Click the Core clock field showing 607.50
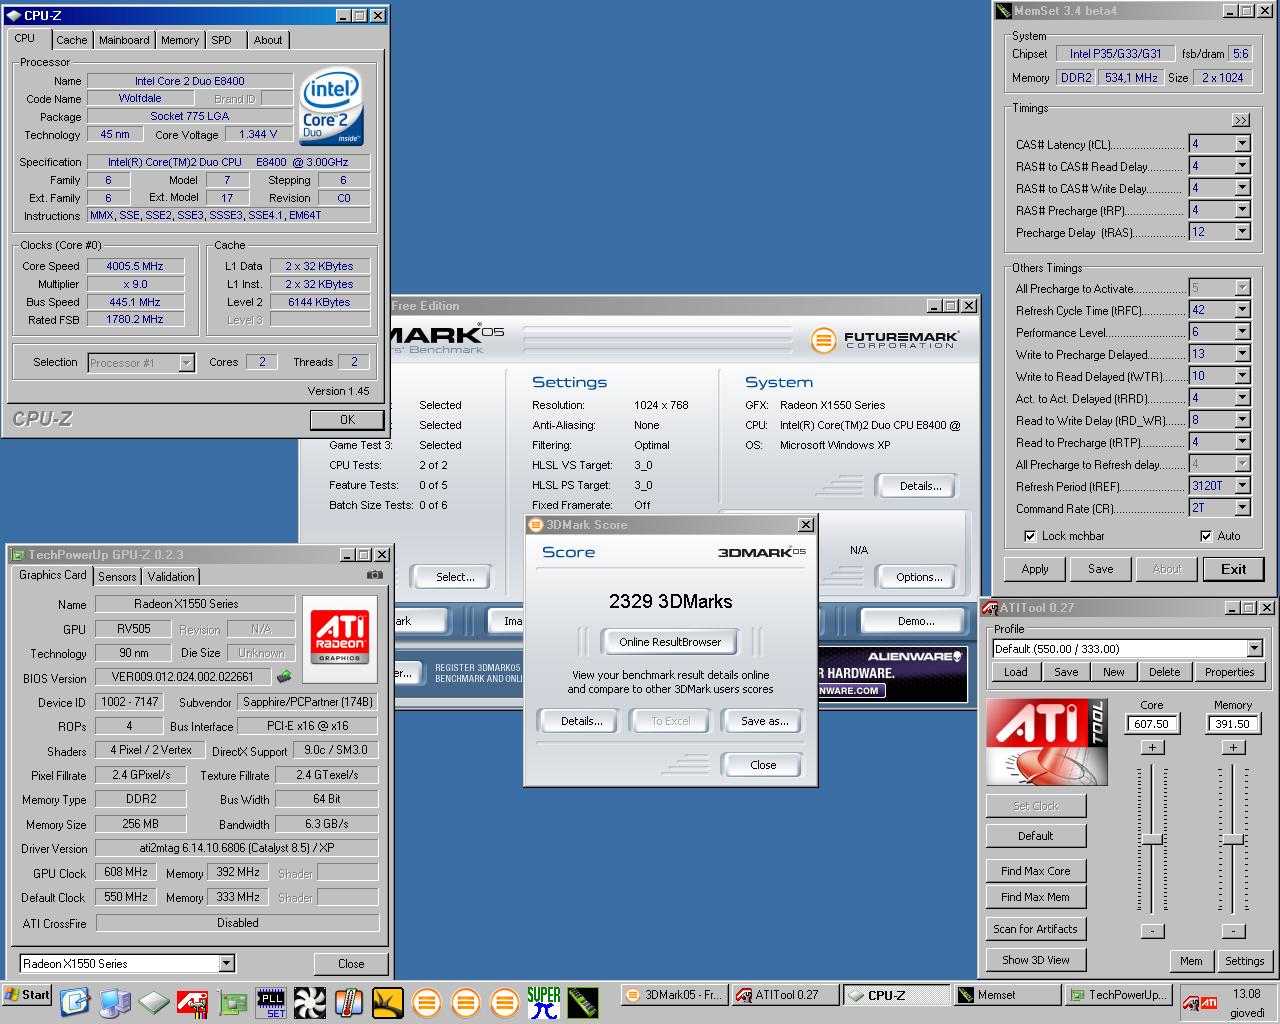The width and height of the screenshot is (1280, 1024). (x=1152, y=723)
